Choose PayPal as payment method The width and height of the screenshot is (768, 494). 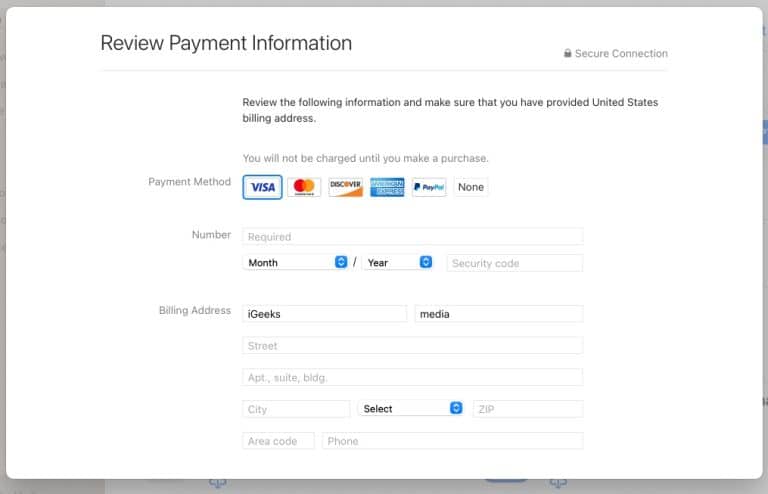[x=429, y=187]
